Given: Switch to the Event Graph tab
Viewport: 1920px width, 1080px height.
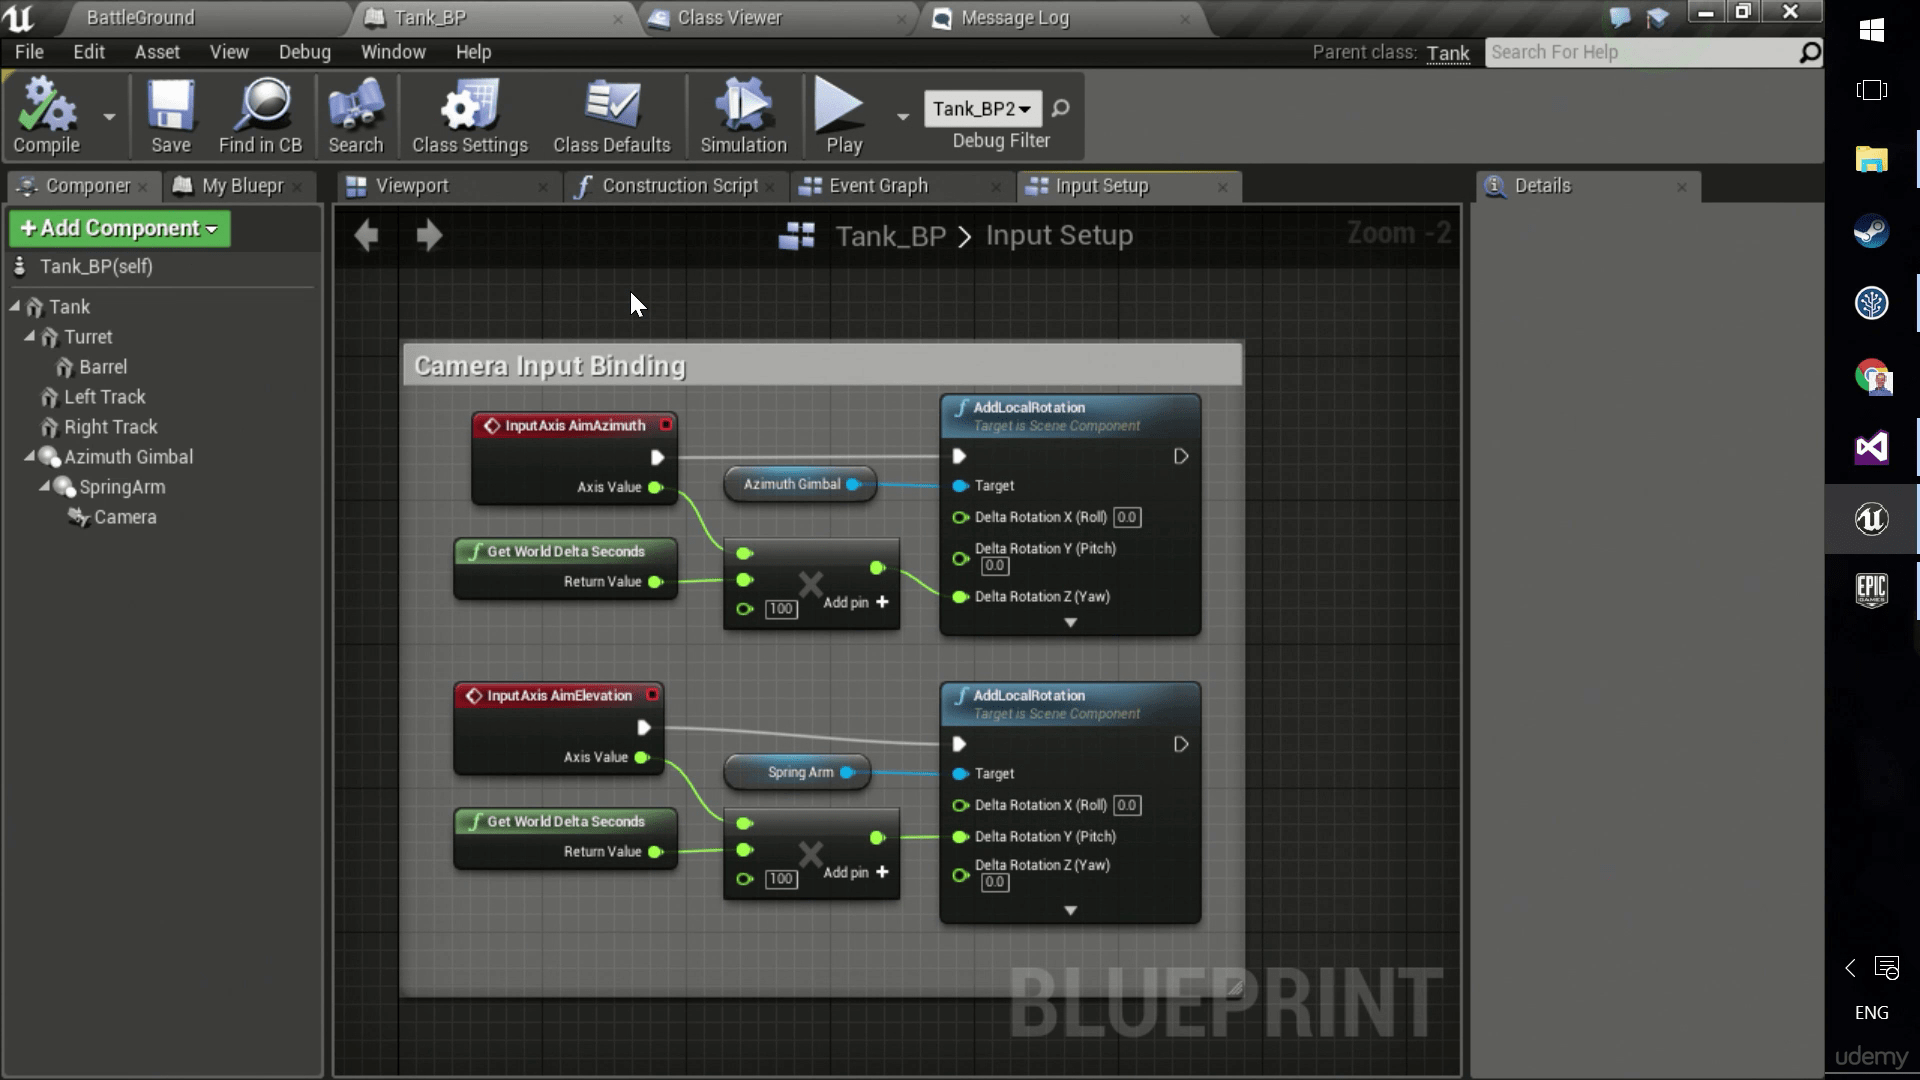Looking at the screenshot, I should 878,186.
